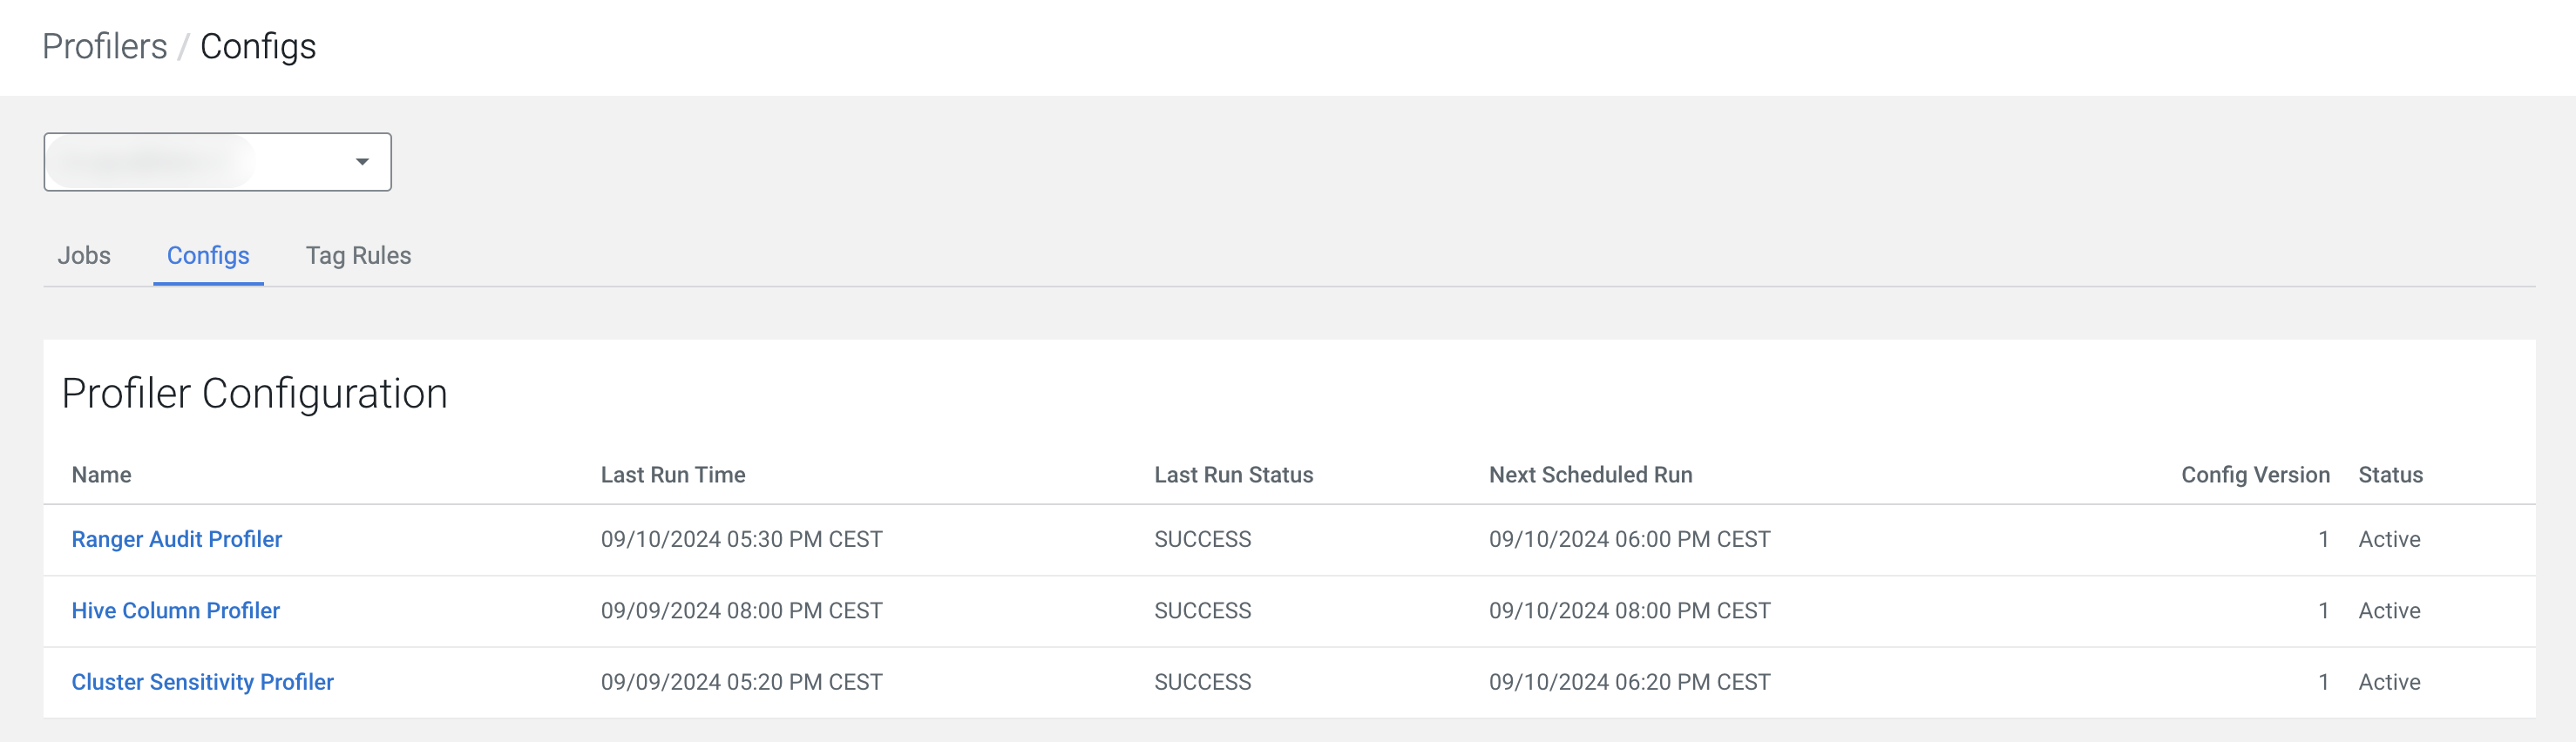The width and height of the screenshot is (2576, 742).
Task: Select the Configs tab
Action: (x=208, y=256)
